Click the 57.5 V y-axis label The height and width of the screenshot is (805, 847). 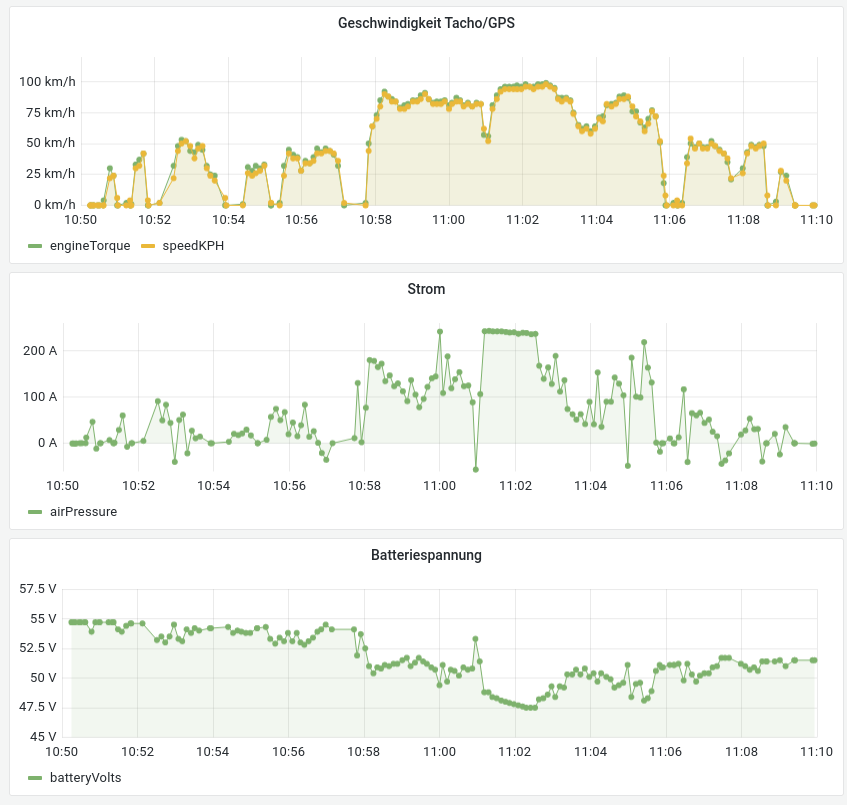click(38, 589)
